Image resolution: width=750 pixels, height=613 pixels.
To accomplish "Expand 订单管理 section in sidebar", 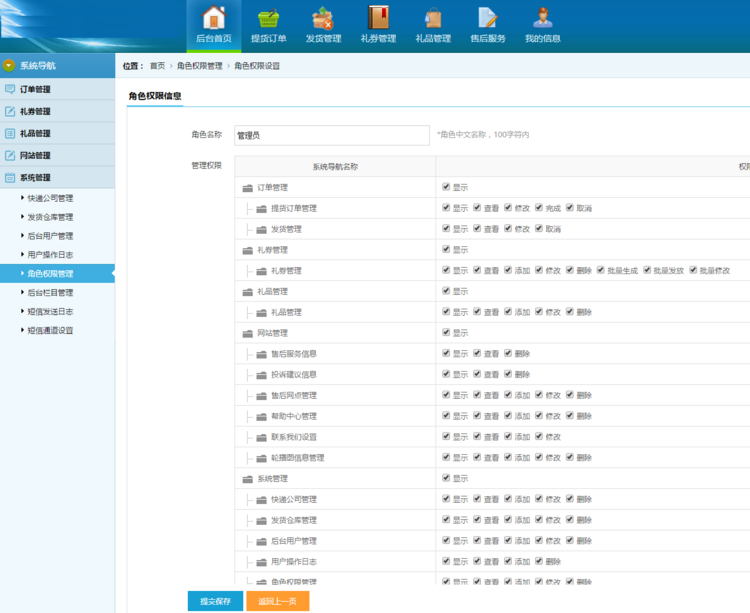I will point(35,90).
